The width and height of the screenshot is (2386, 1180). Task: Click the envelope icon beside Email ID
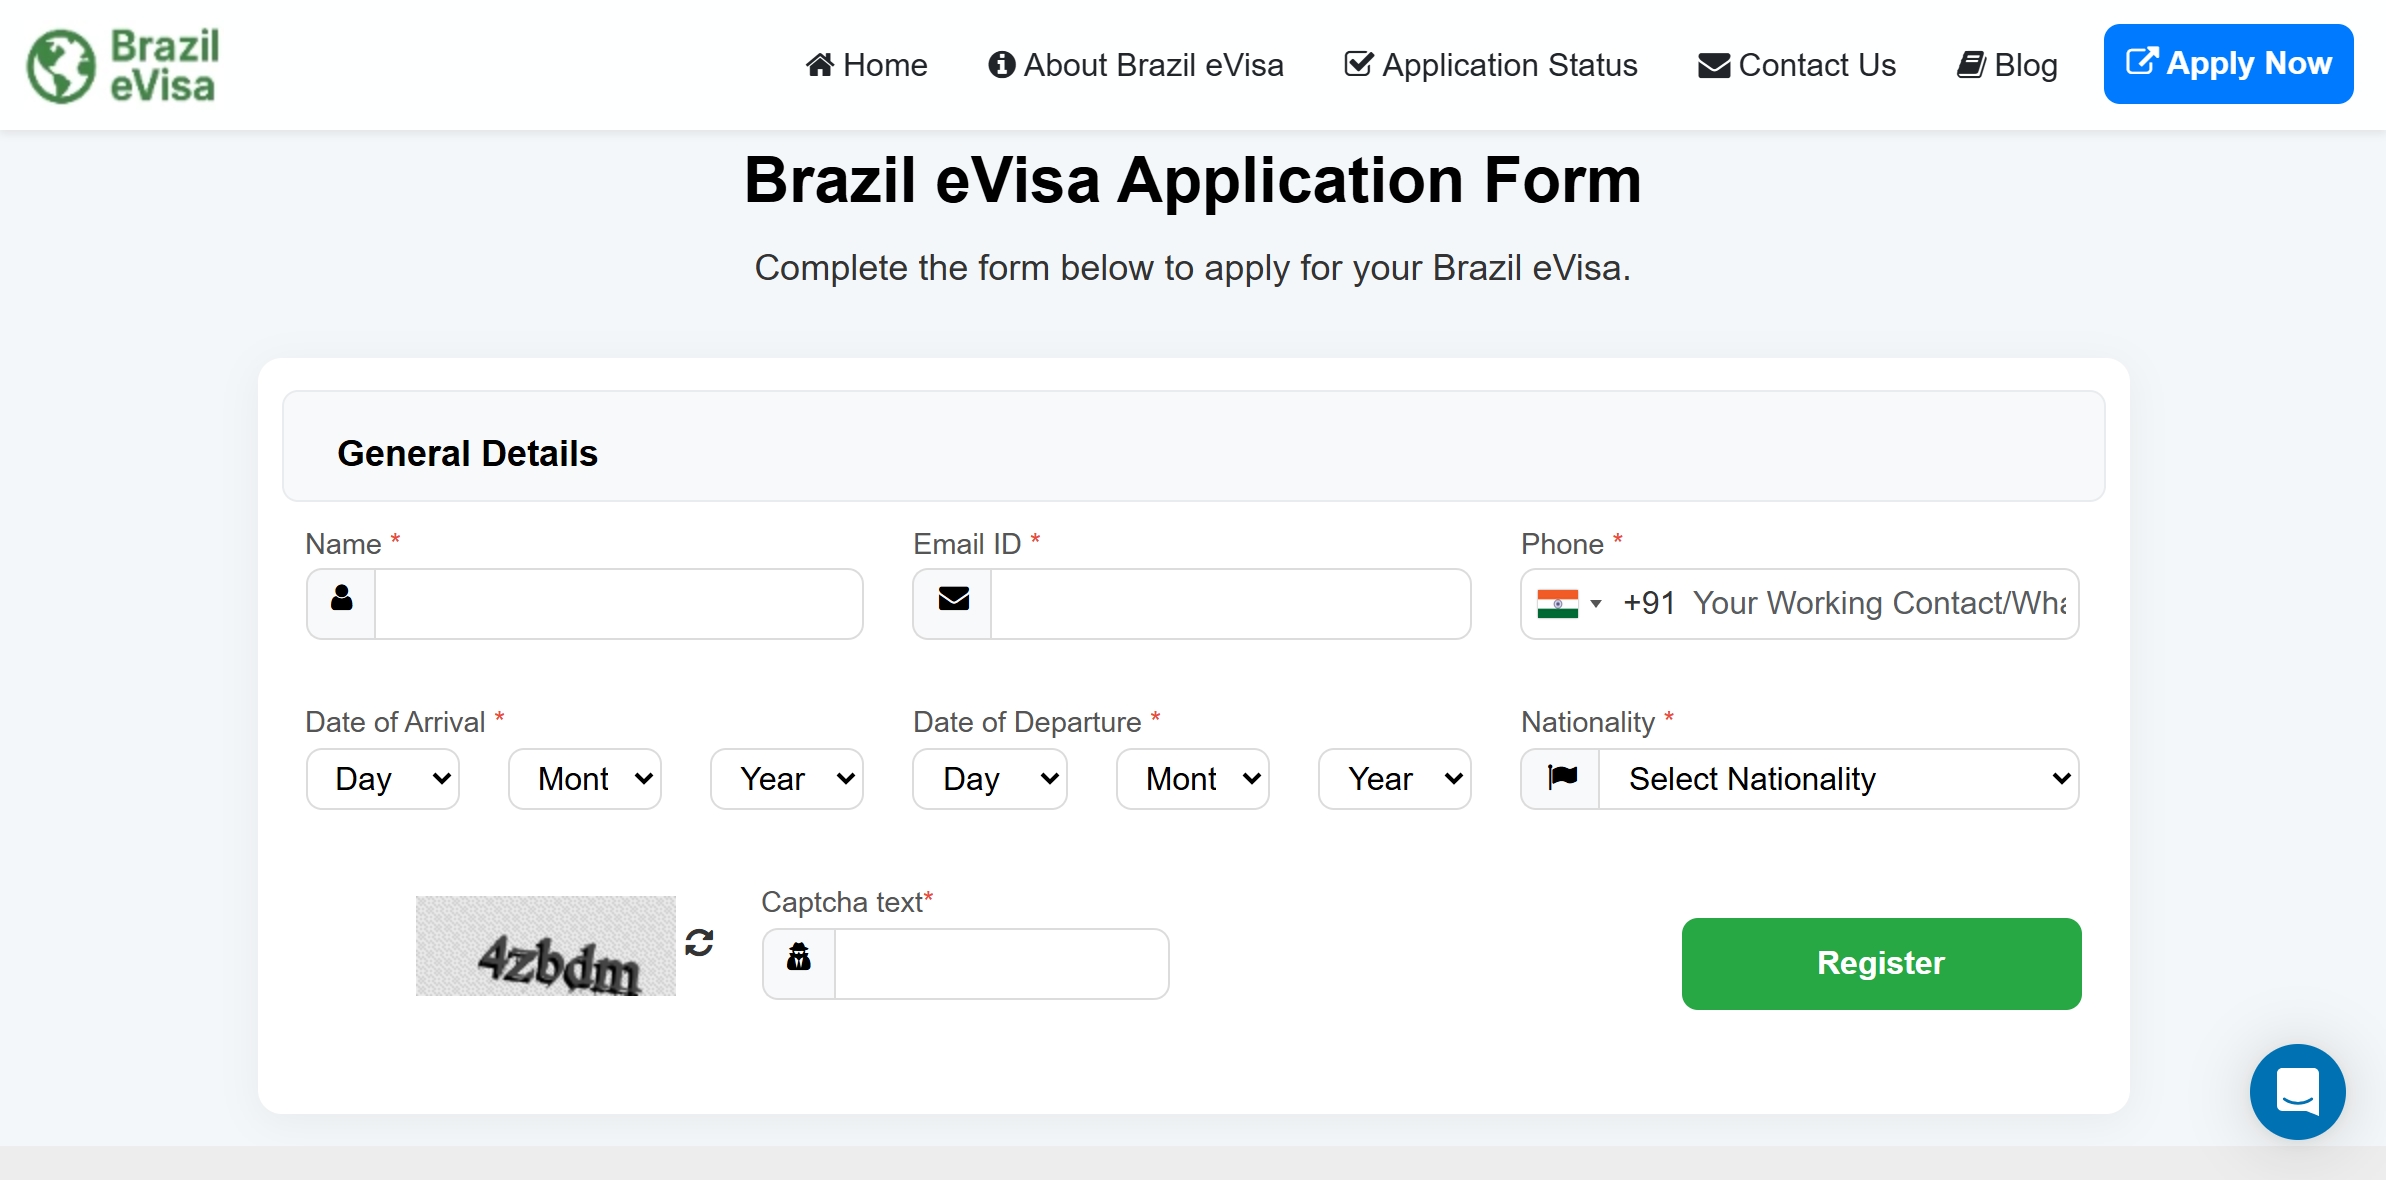tap(953, 600)
